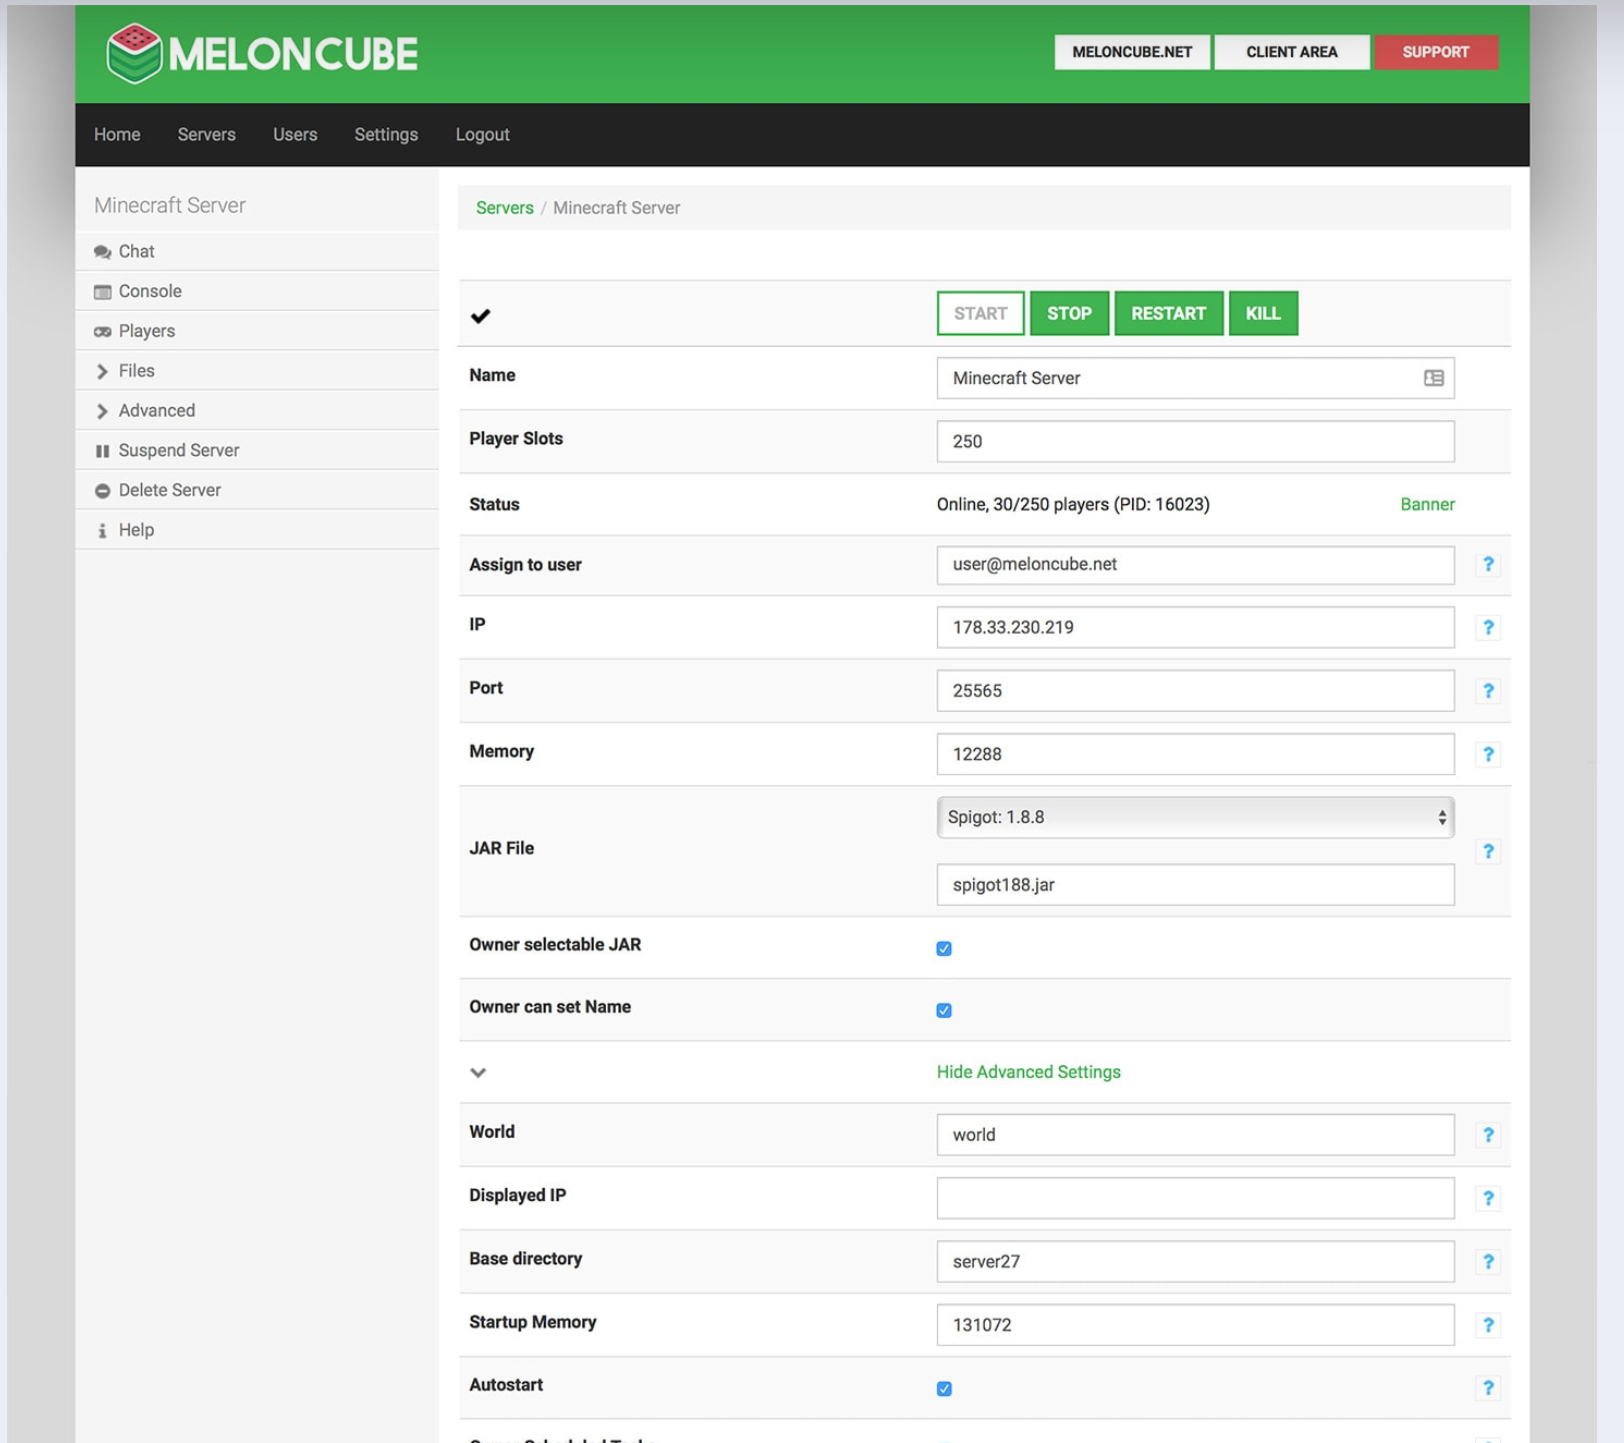Click help icon next to Assign to user
Screen dimensions: 1624x1443
click(1488, 565)
